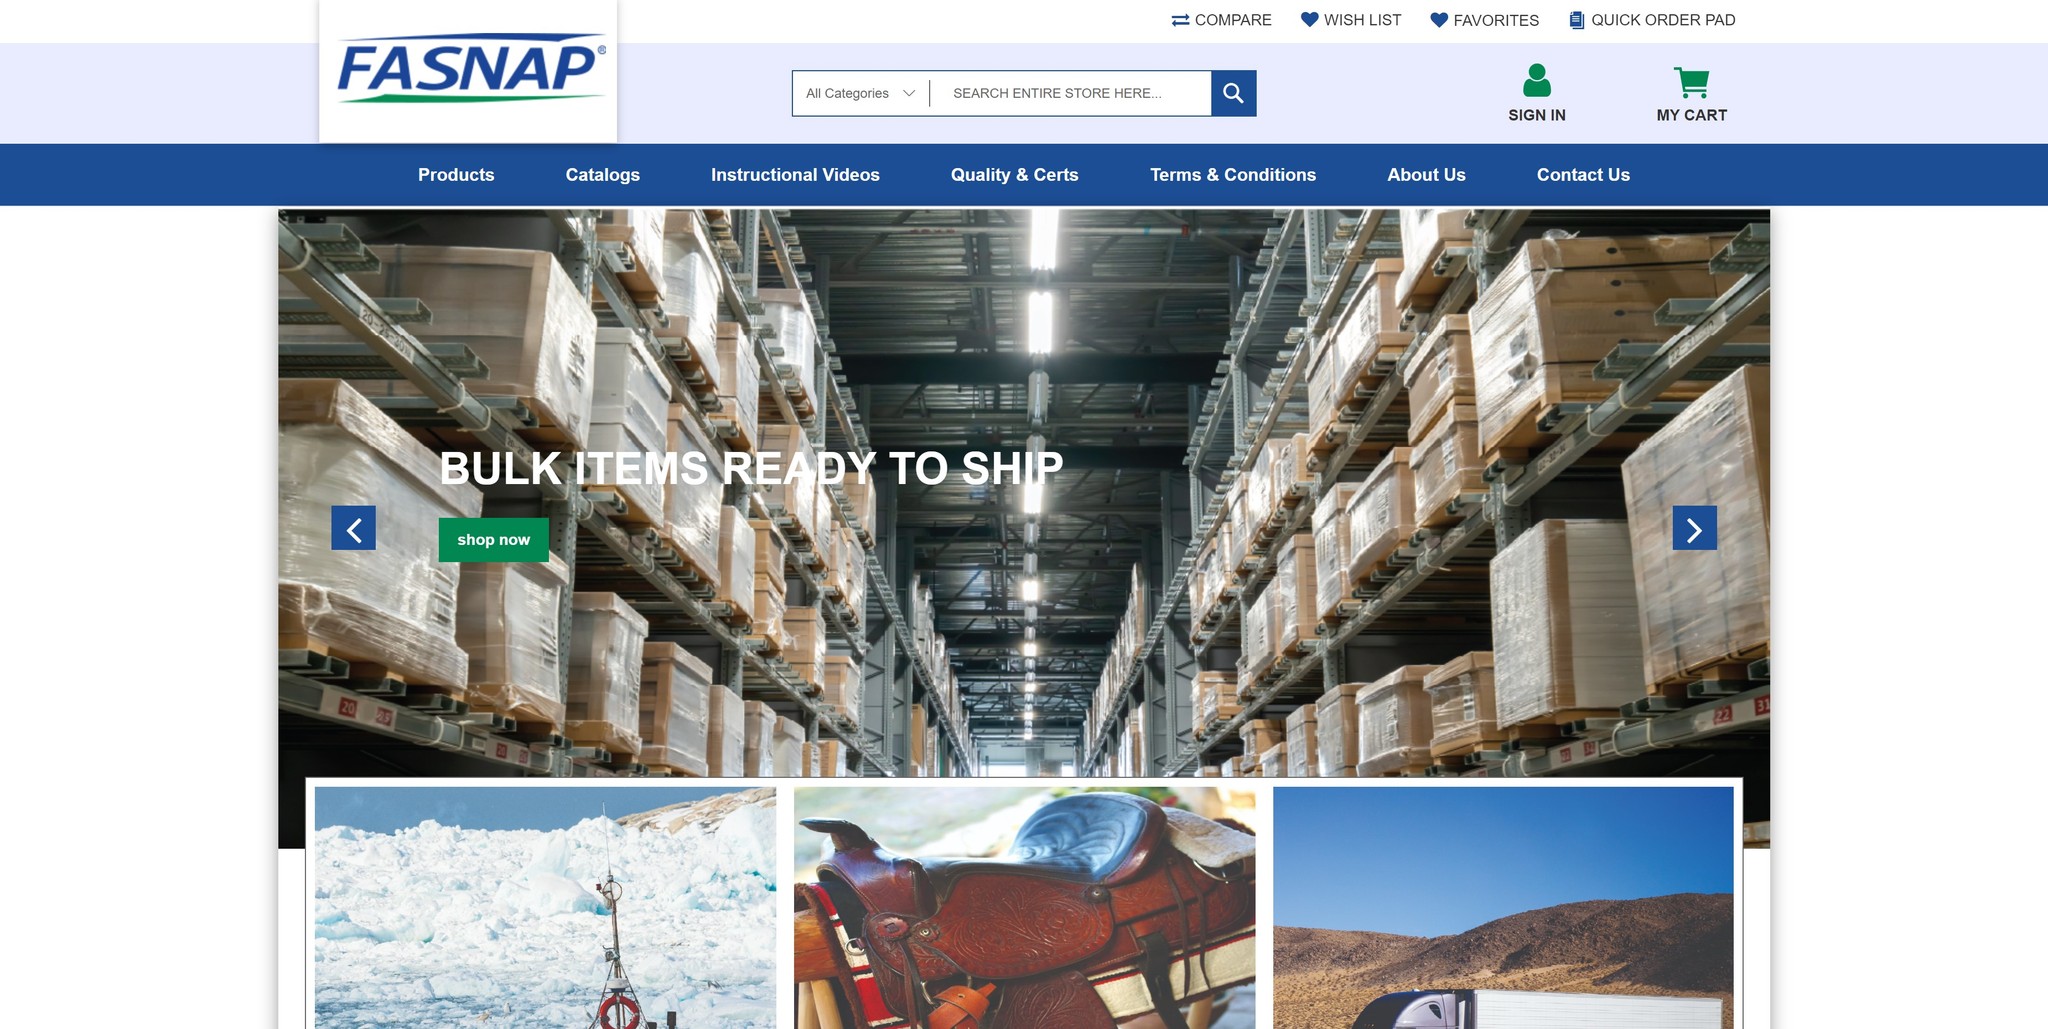
Task: Expand the All Categories dropdown
Action: click(x=860, y=93)
